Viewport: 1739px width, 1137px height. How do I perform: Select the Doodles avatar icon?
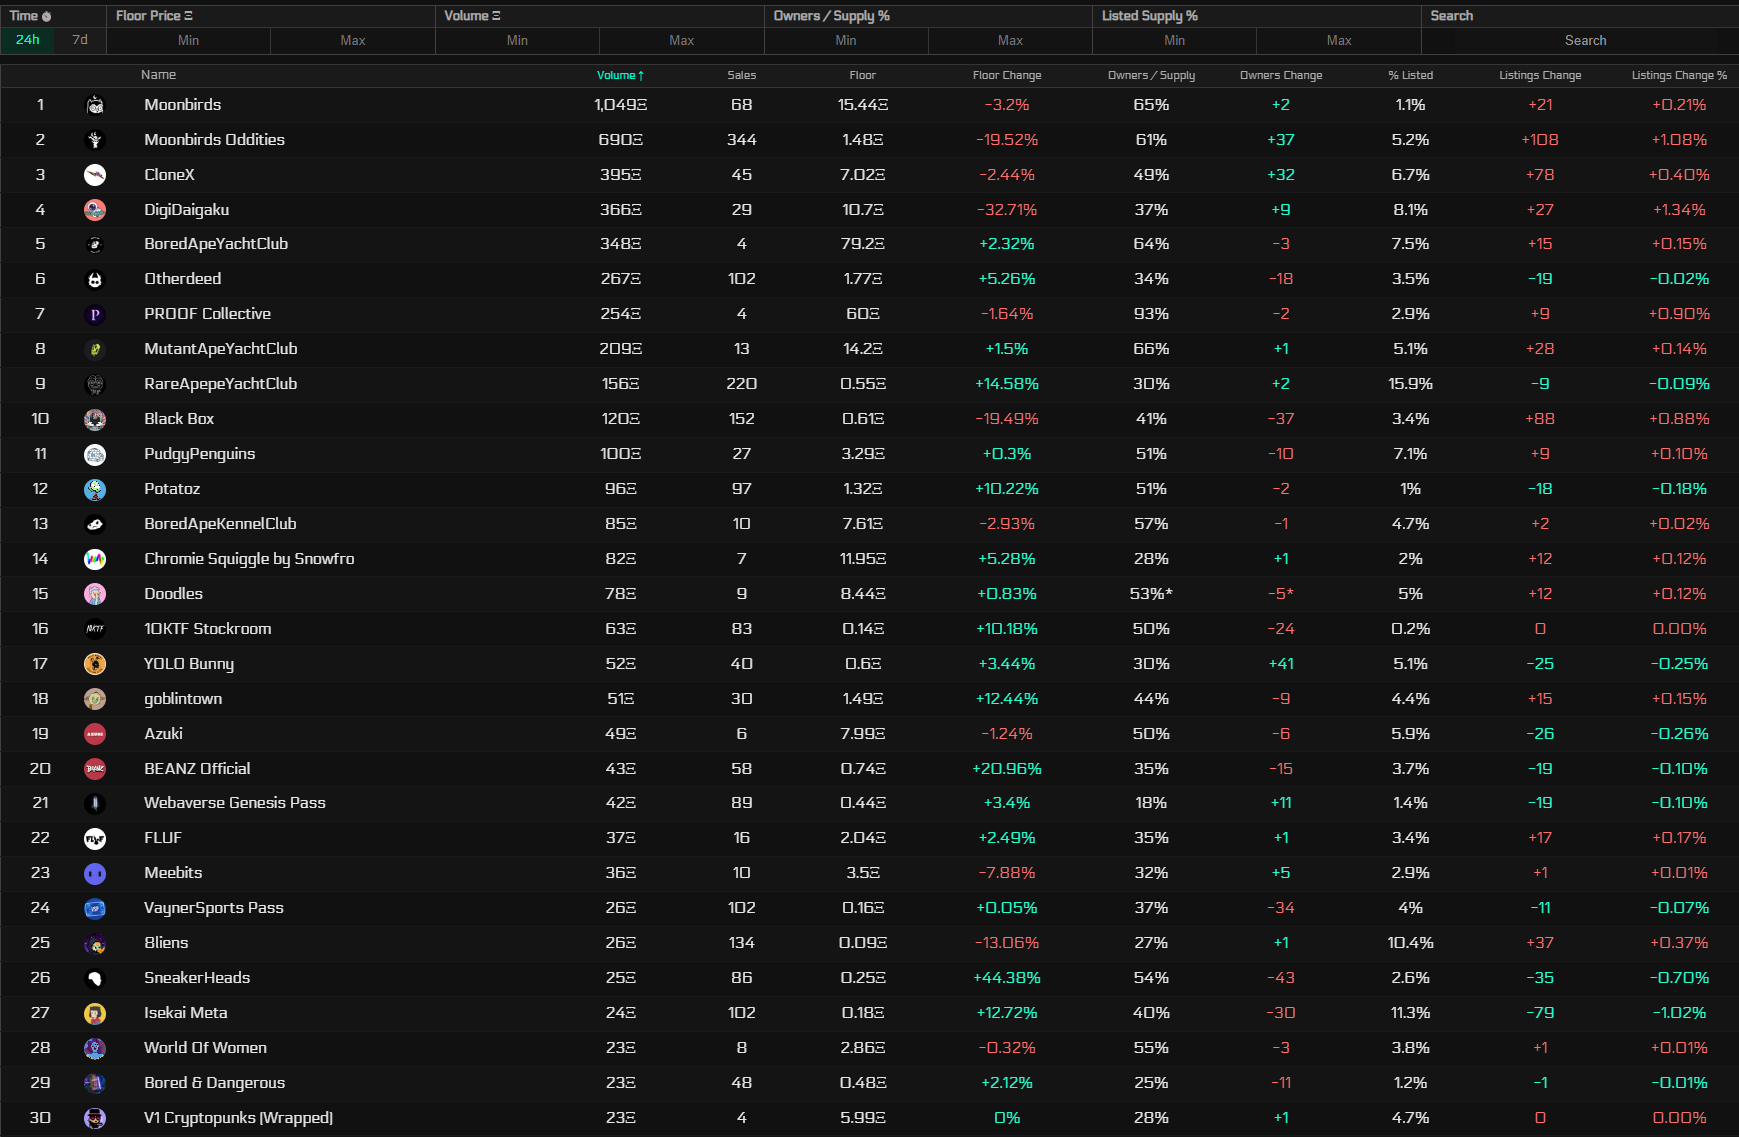95,594
